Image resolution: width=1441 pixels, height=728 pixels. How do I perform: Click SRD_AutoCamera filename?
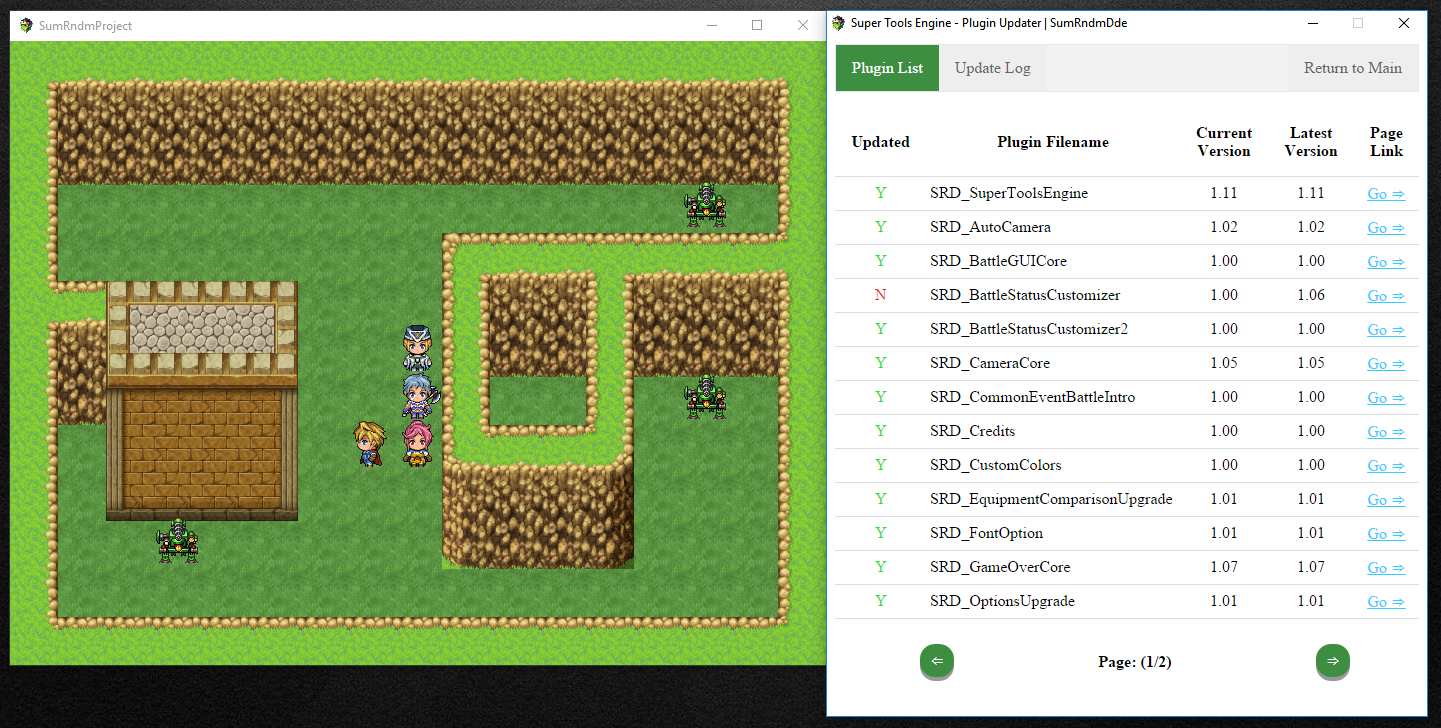click(990, 227)
